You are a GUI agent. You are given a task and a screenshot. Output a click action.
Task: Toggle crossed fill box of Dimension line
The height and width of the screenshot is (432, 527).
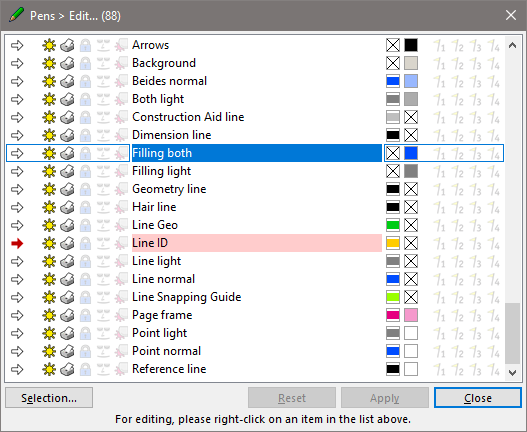coord(411,135)
